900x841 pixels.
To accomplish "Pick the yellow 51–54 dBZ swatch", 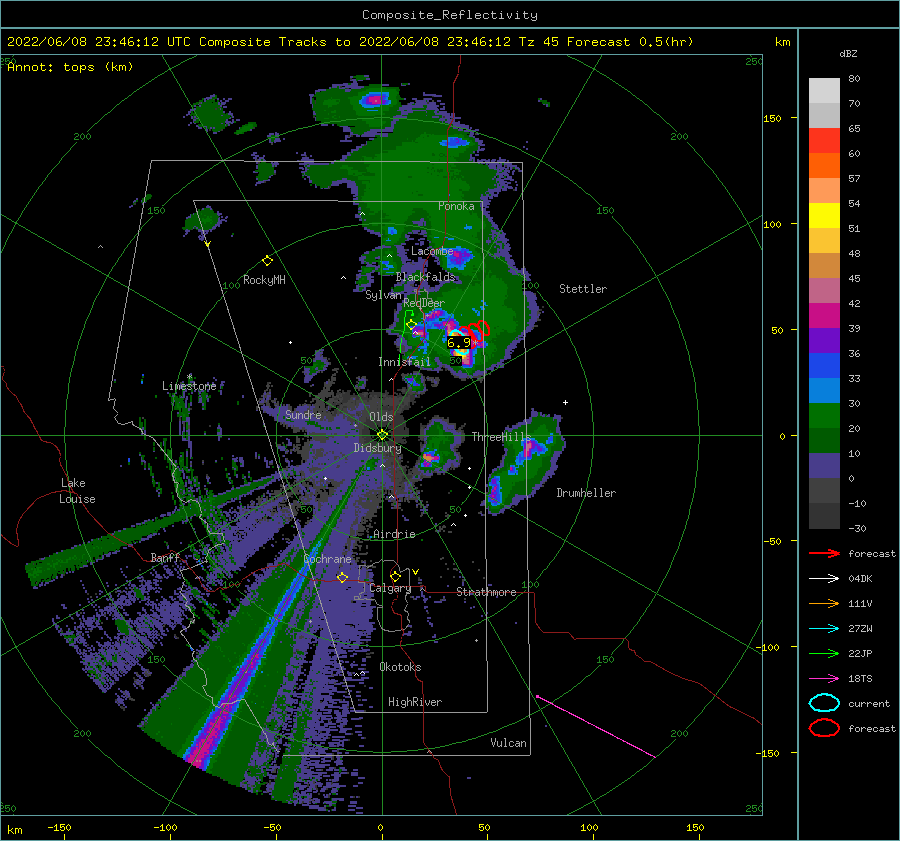I will point(824,215).
